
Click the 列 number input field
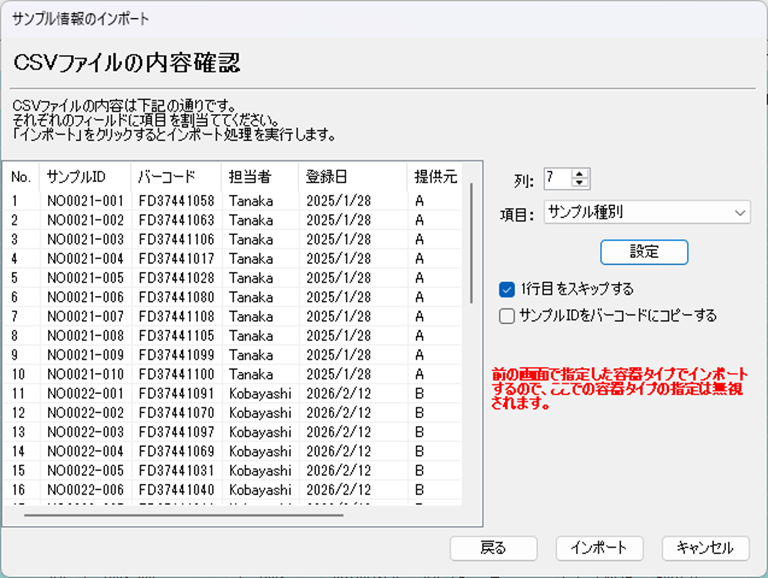coord(557,179)
